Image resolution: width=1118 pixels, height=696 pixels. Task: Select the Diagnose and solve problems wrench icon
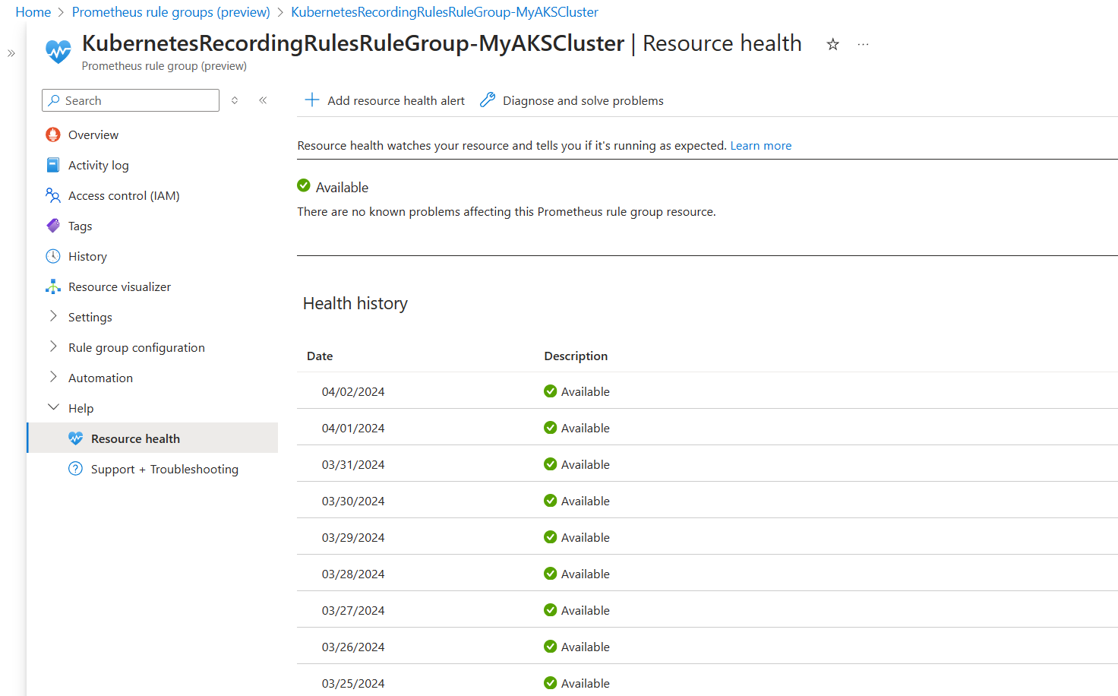pos(487,100)
